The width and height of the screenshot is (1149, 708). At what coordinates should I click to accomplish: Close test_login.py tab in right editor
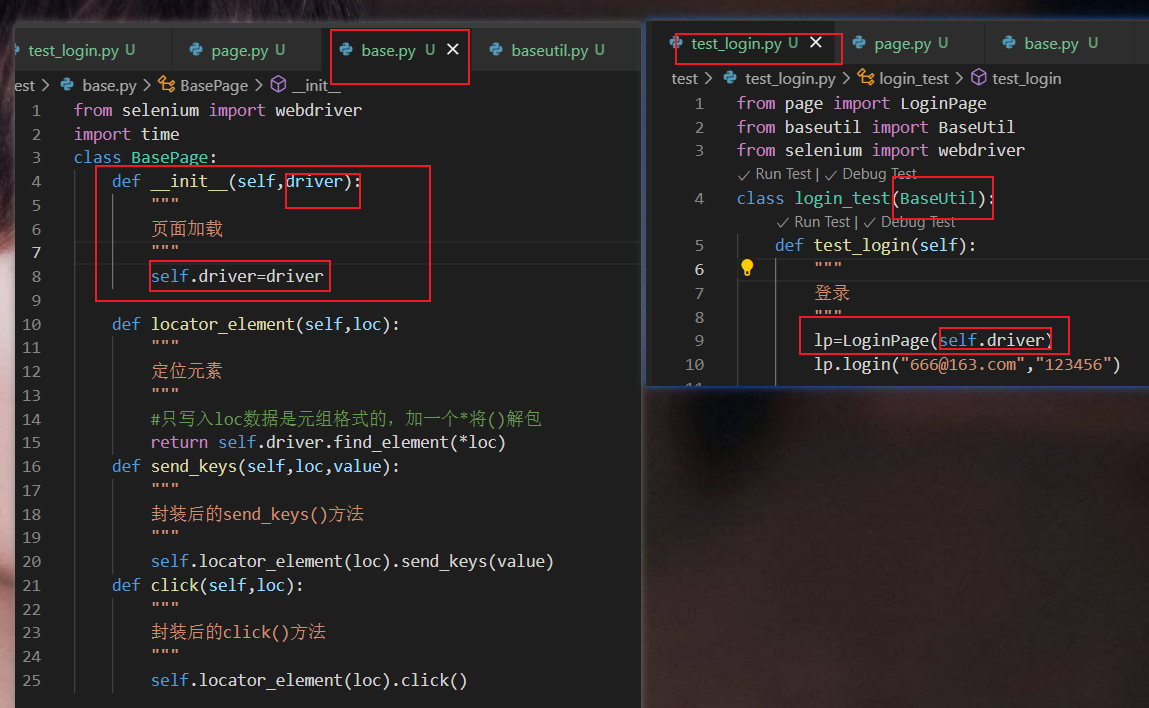pos(816,43)
